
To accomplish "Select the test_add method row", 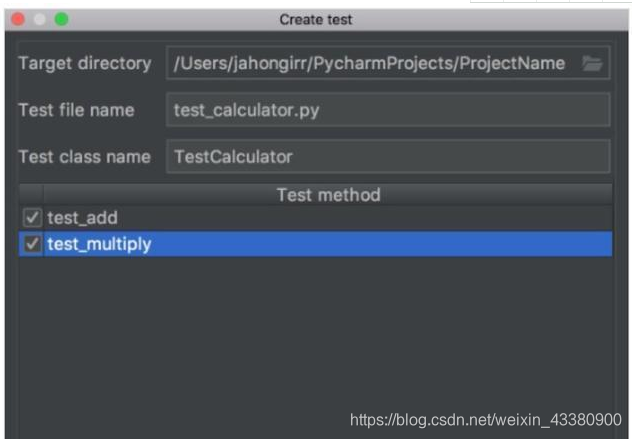I will pos(300,218).
